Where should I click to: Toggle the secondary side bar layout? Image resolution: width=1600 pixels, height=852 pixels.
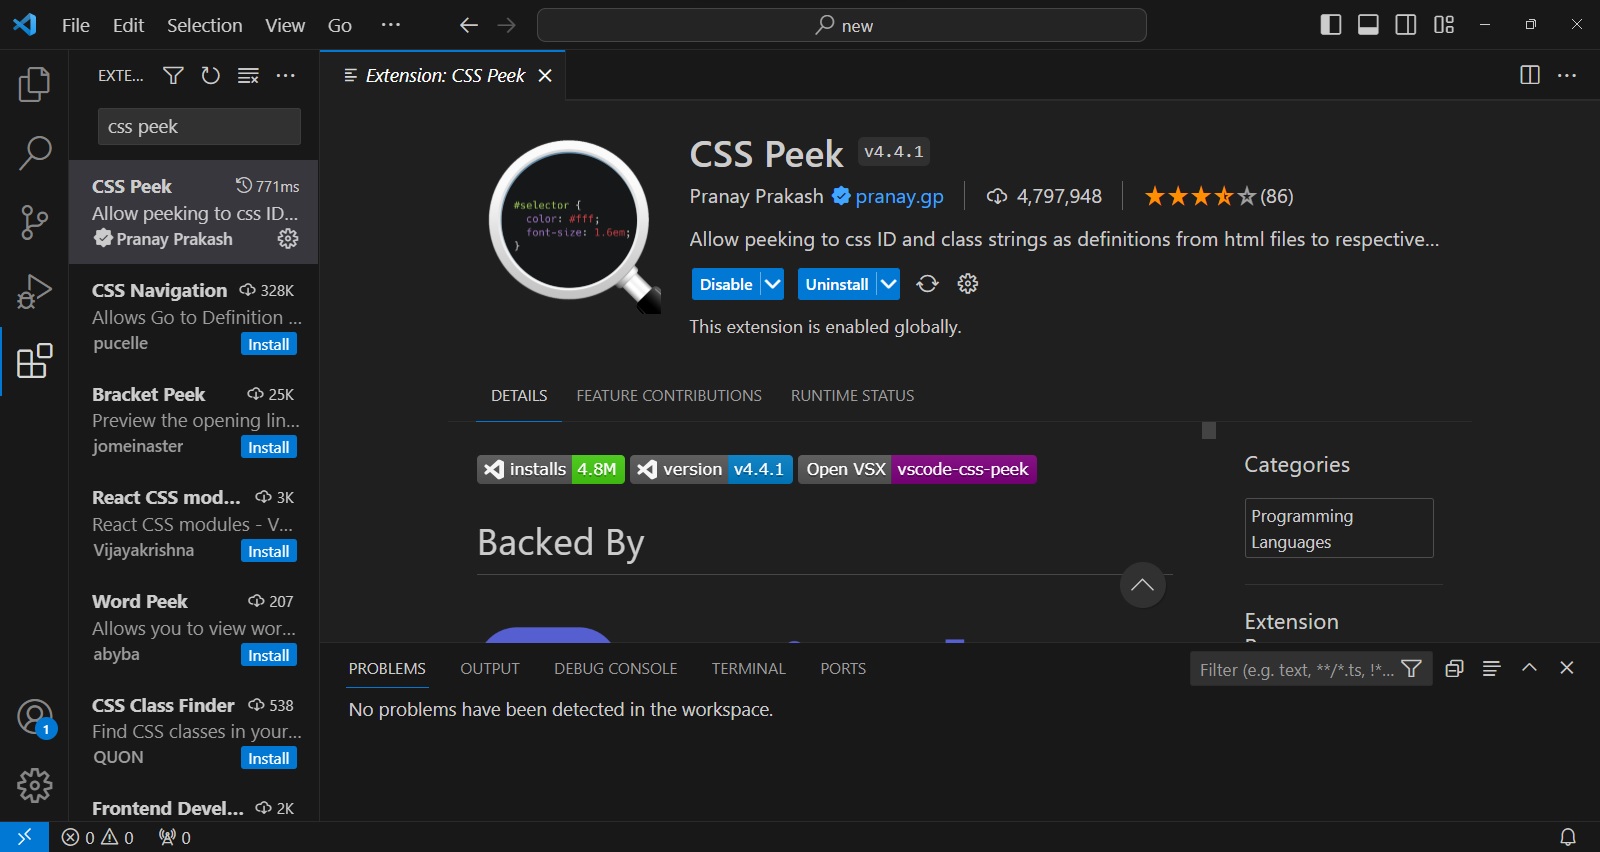pos(1406,25)
